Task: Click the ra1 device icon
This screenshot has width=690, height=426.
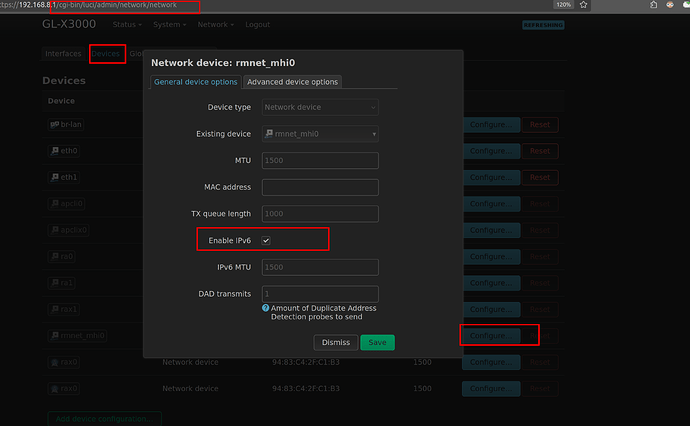Action: click(55, 283)
